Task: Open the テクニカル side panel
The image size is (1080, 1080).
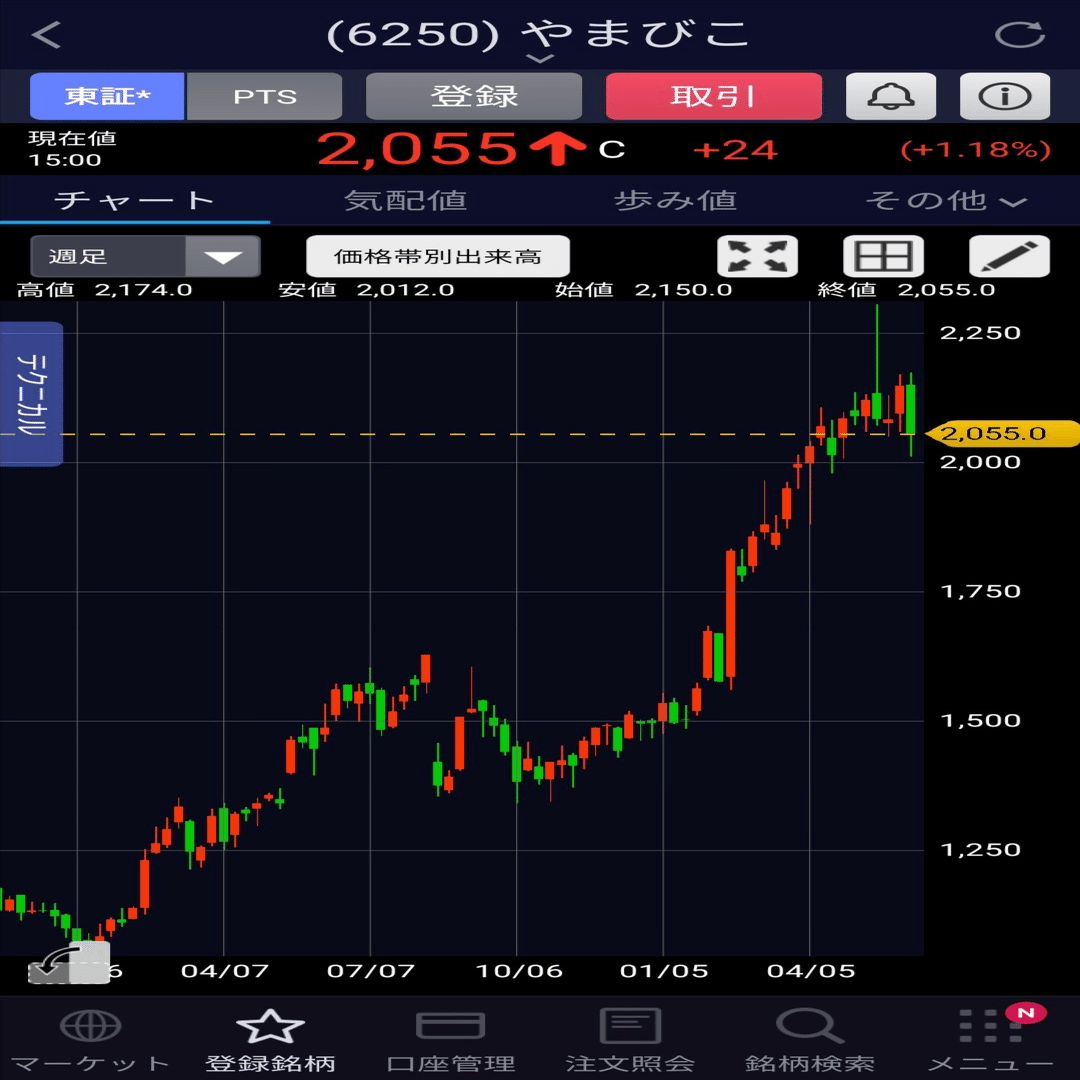Action: click(x=31, y=394)
